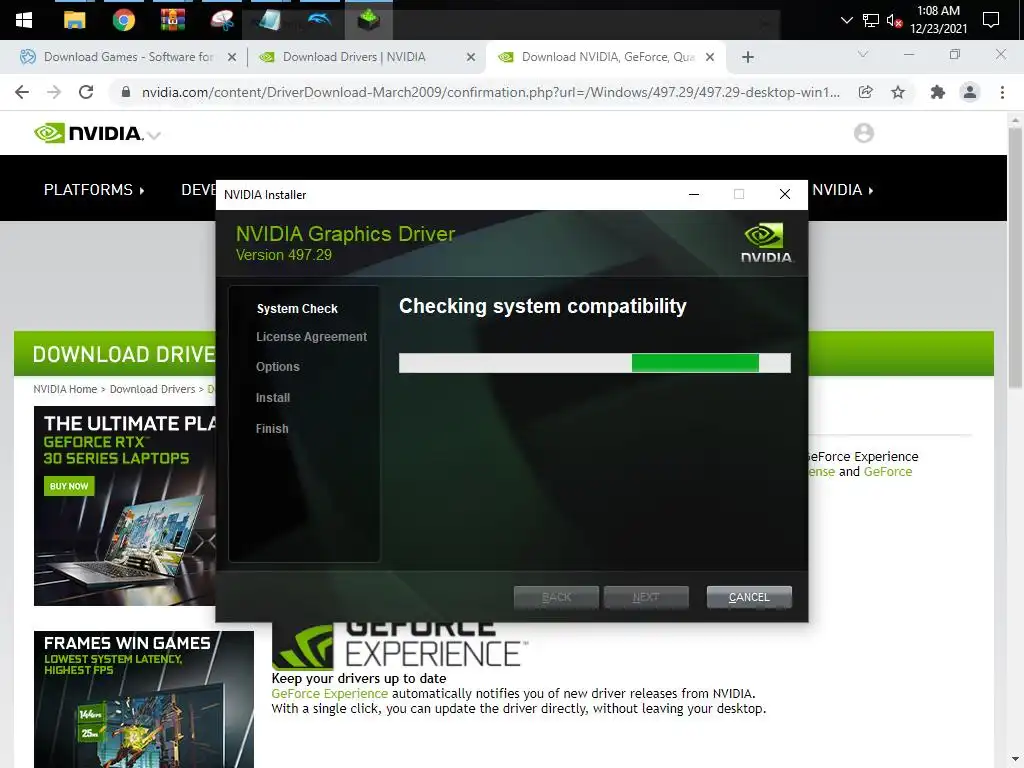
Task: Open the notification center icon
Action: tap(991, 20)
